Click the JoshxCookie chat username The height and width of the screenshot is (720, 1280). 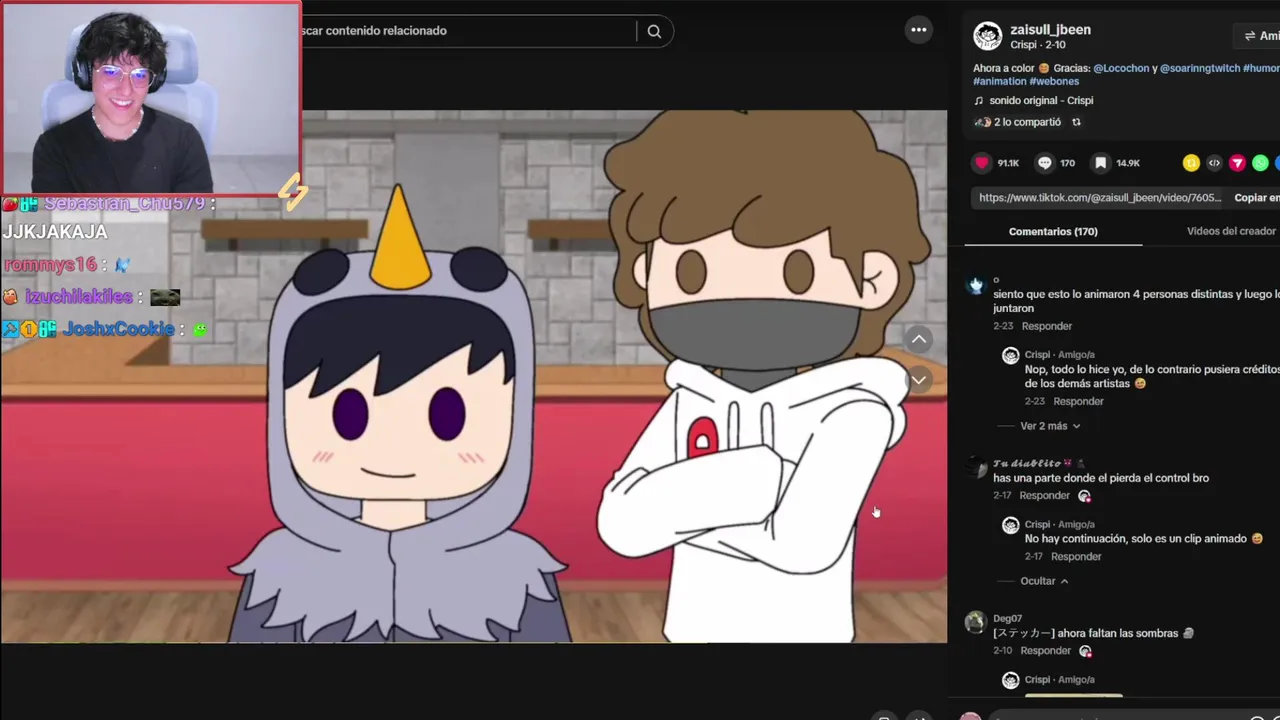coord(118,329)
